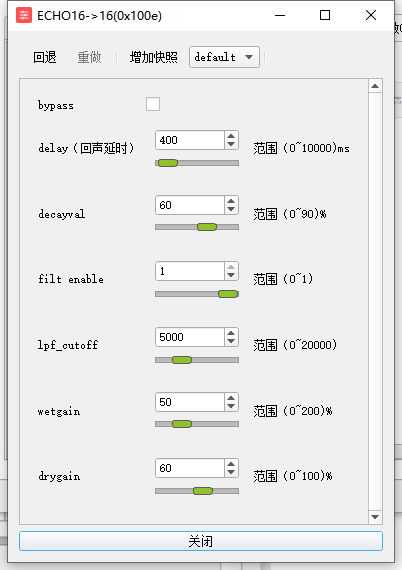Click the 关闭 close button
402x570 pixels.
pyautogui.click(x=201, y=541)
